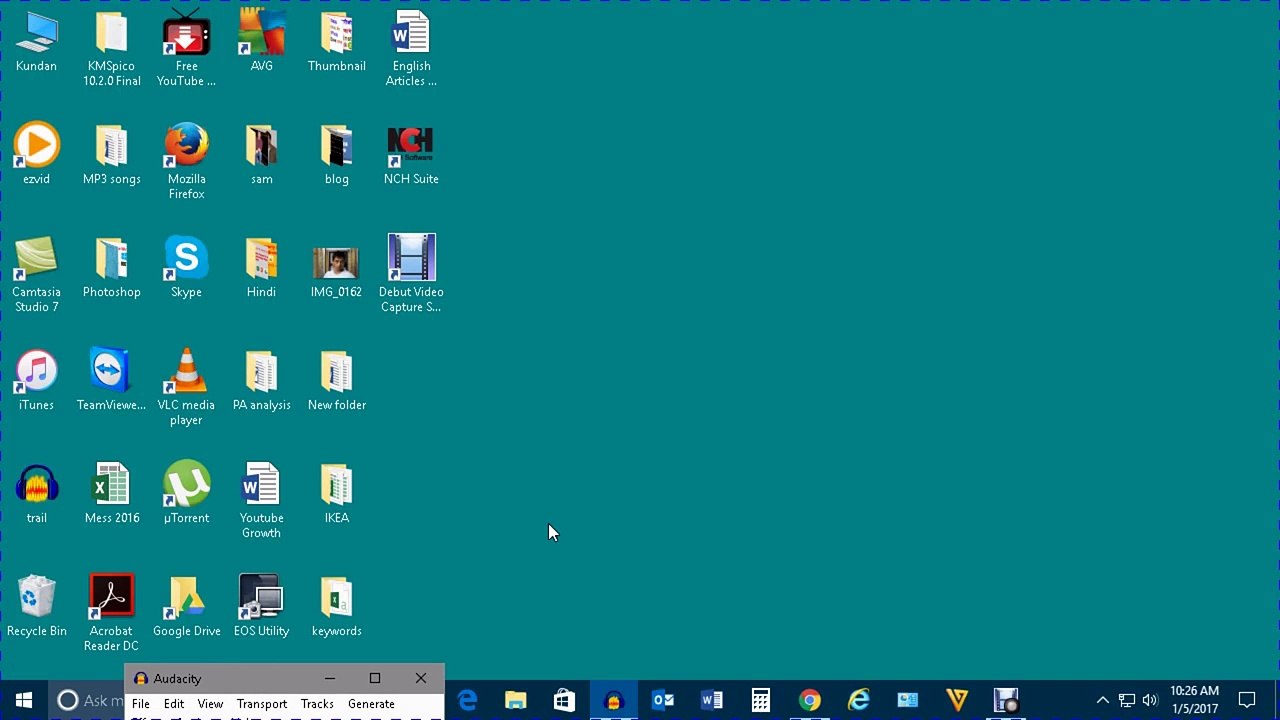The width and height of the screenshot is (1280, 720).
Task: Open the yellow V app on taskbar
Action: pyautogui.click(x=957, y=700)
